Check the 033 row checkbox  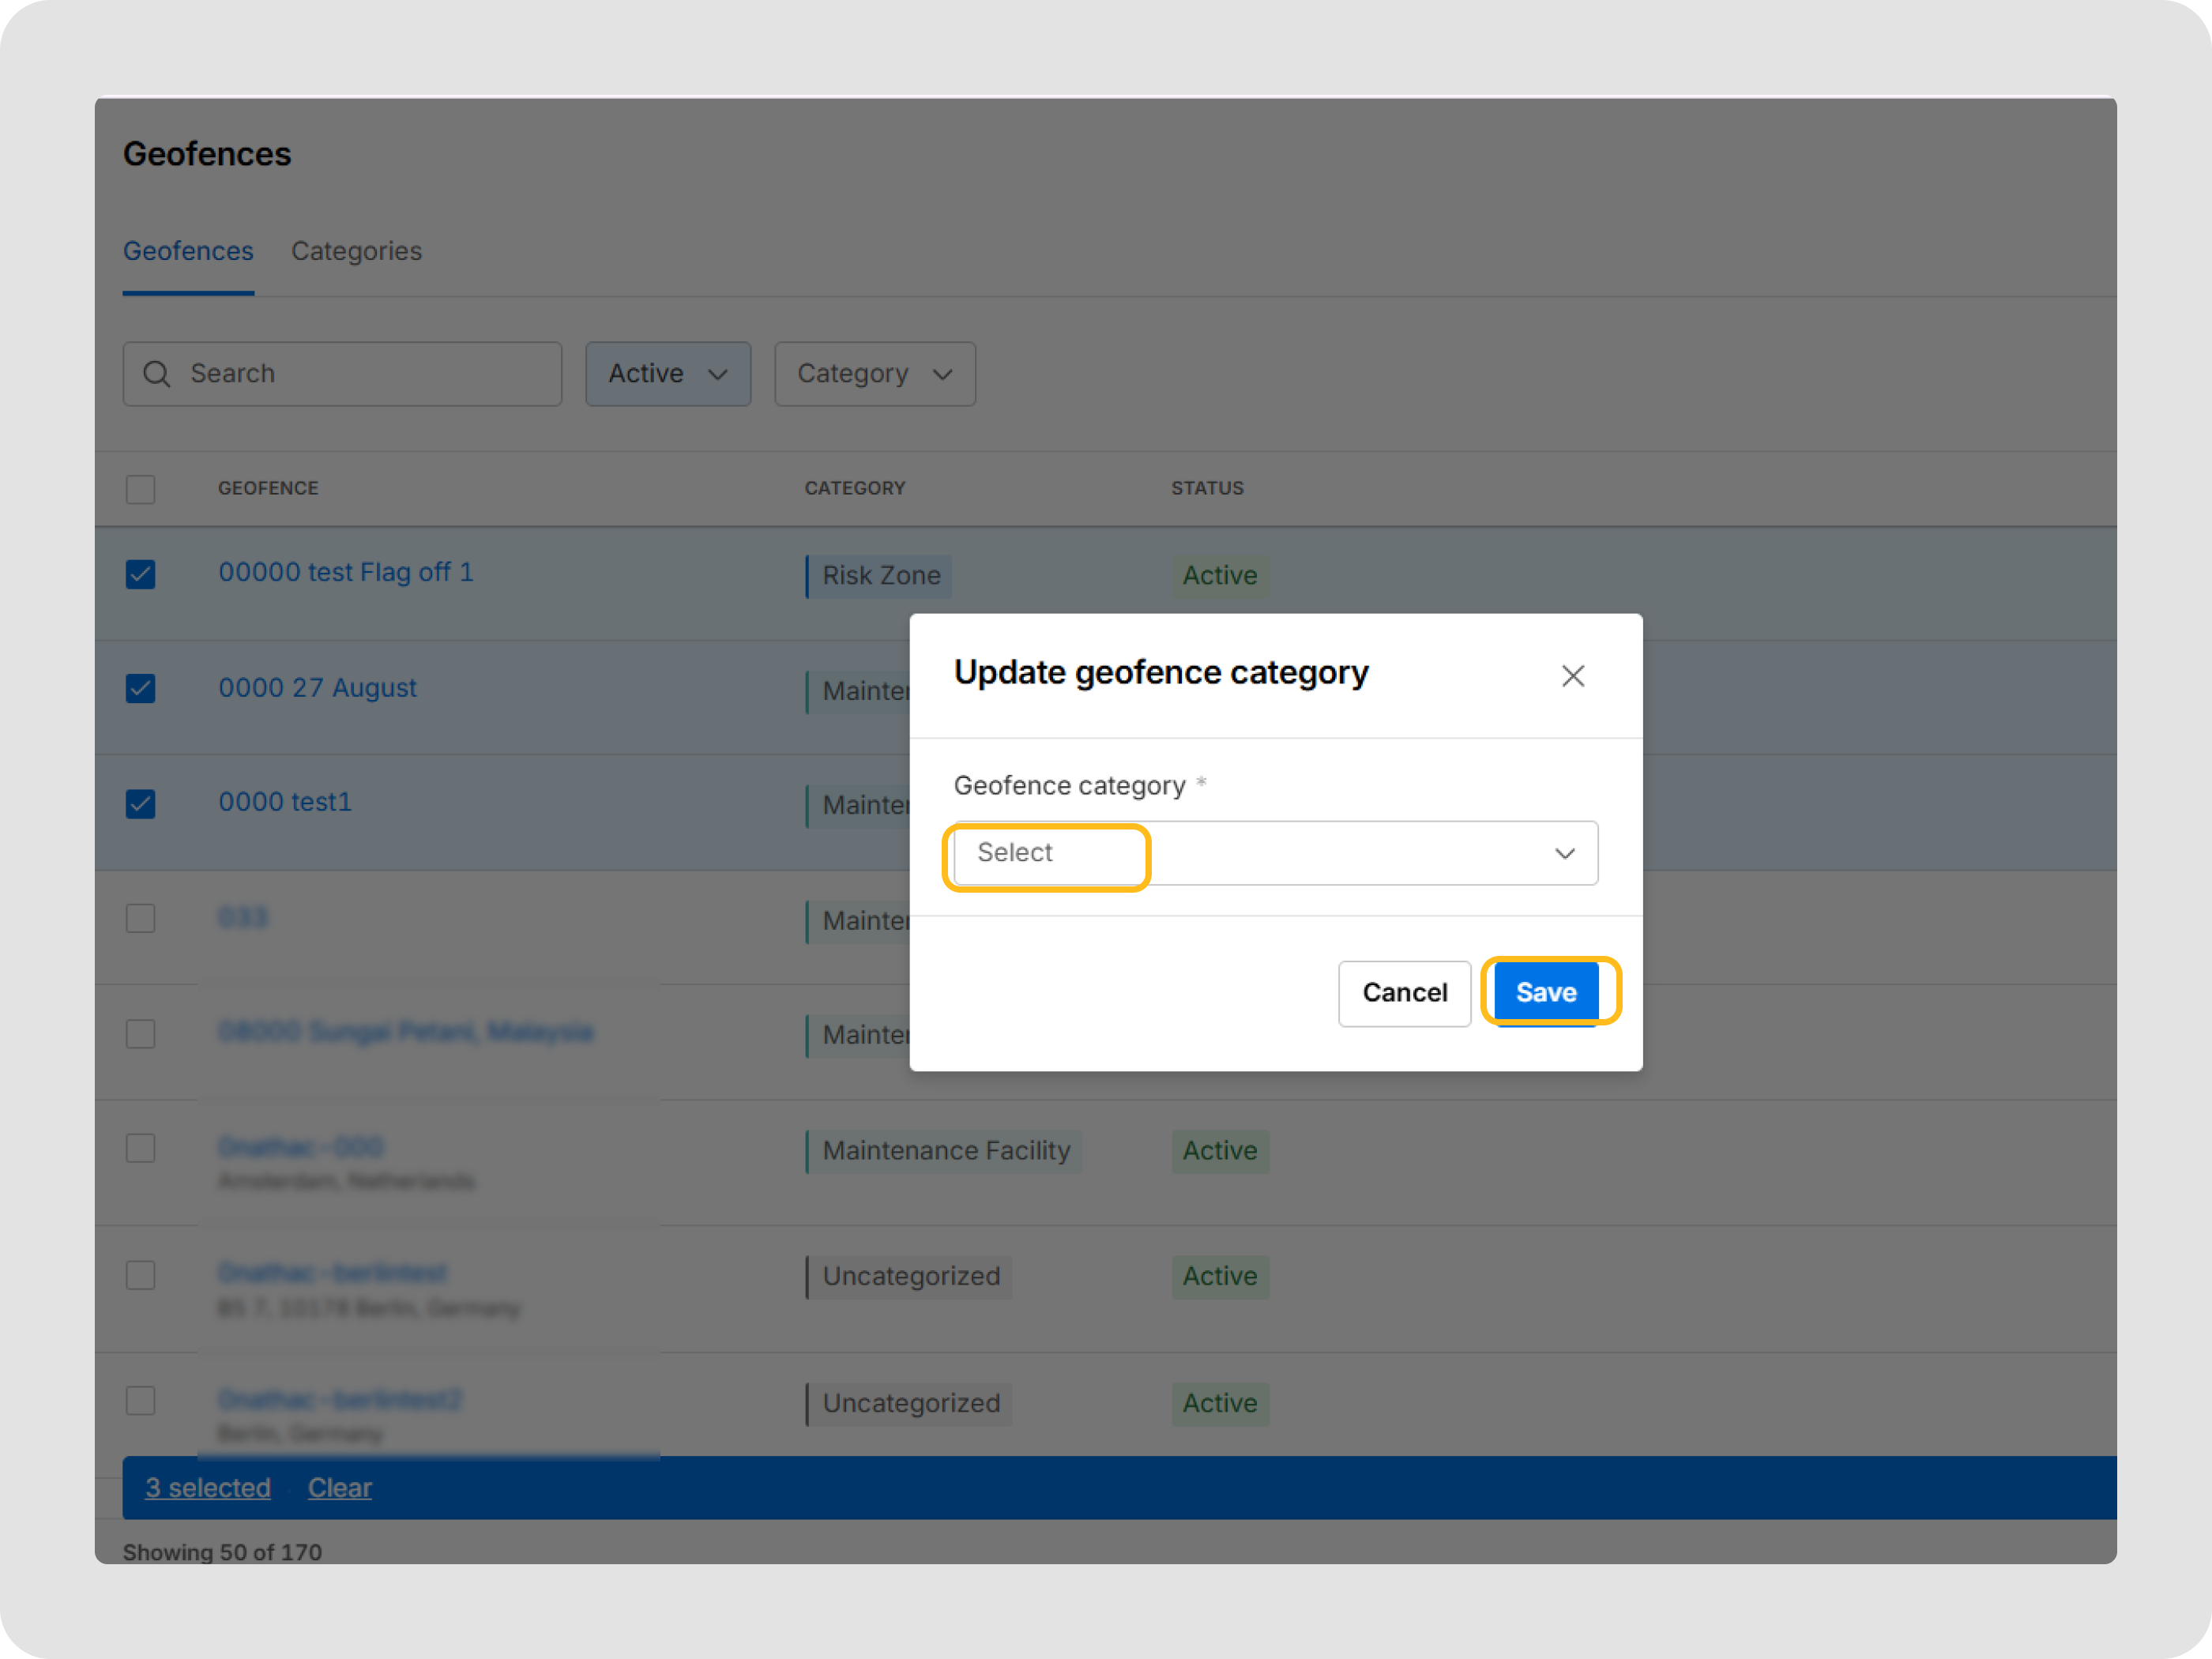(x=140, y=918)
